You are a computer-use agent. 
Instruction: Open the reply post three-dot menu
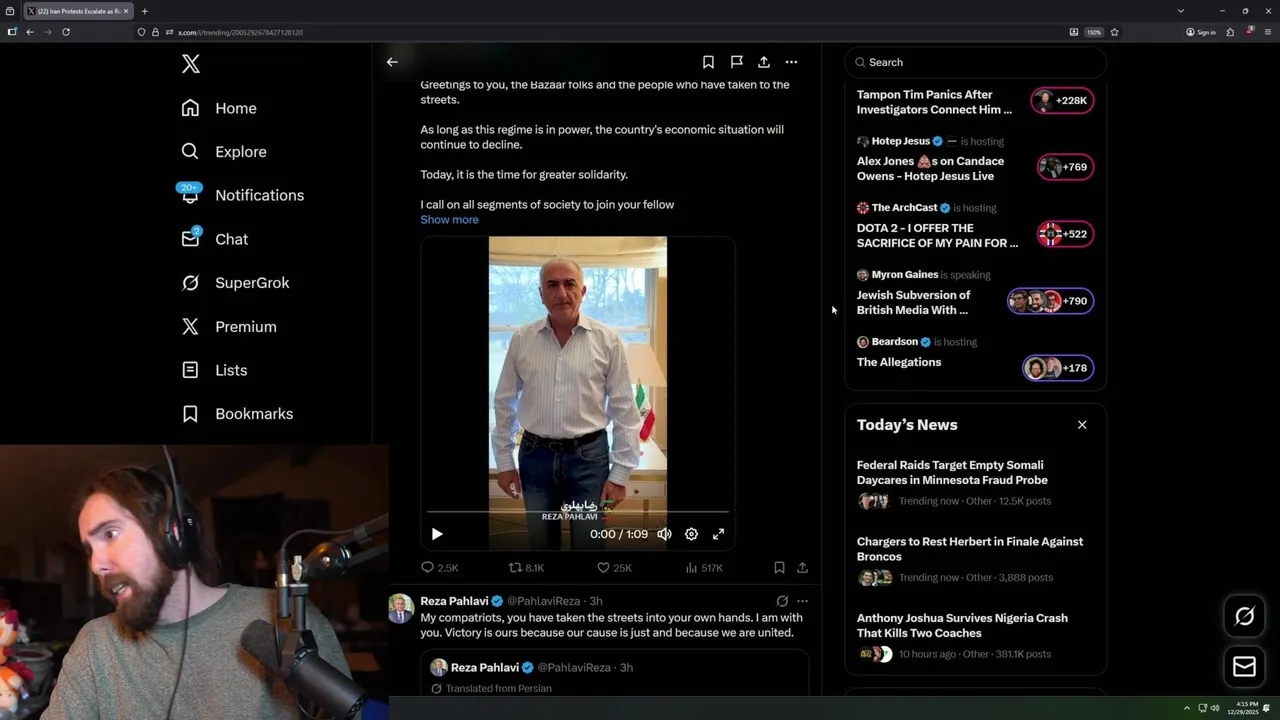click(802, 601)
